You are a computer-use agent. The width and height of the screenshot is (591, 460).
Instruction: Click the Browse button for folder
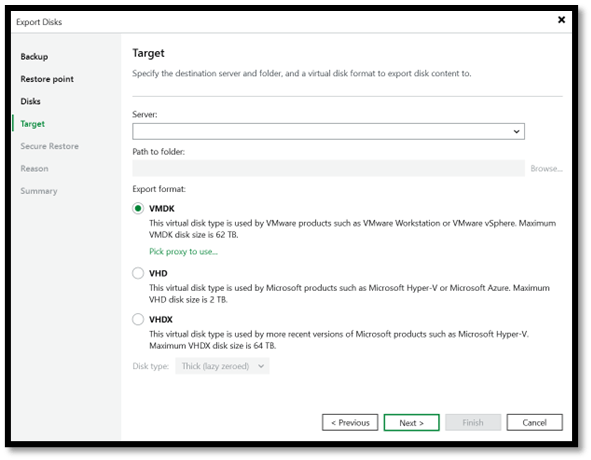(546, 169)
